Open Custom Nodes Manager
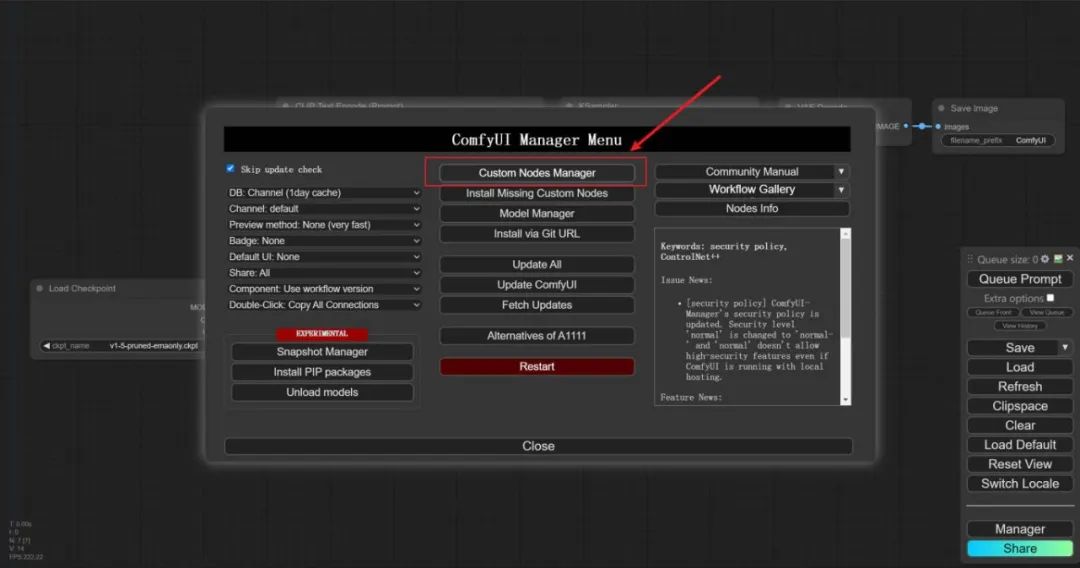Screen dimensions: 1080x568 (x=537, y=173)
